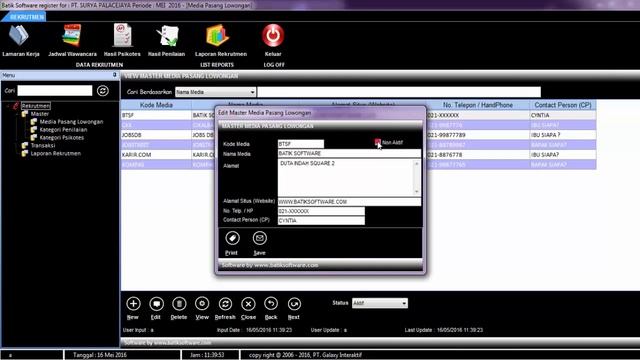Click the No. Telepon / HandPhone column header
This screenshot has width=640, height=360.
(x=478, y=105)
